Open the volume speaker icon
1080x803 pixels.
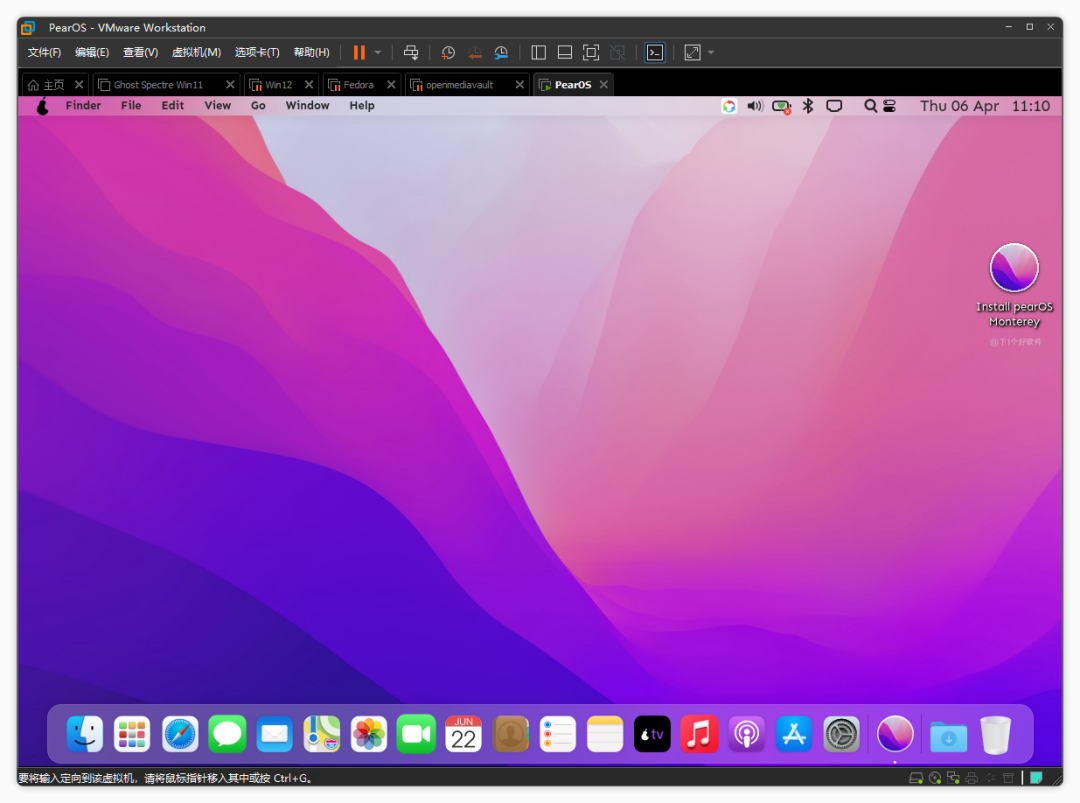(x=754, y=106)
